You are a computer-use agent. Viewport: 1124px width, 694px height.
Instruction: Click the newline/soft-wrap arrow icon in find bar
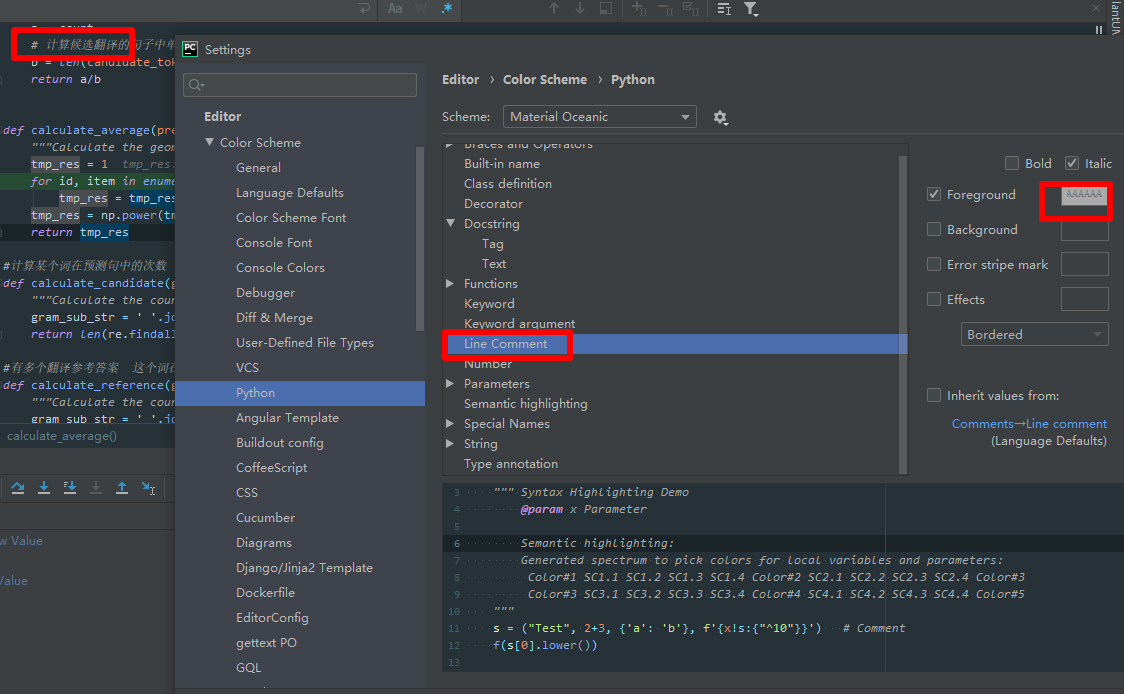point(364,9)
